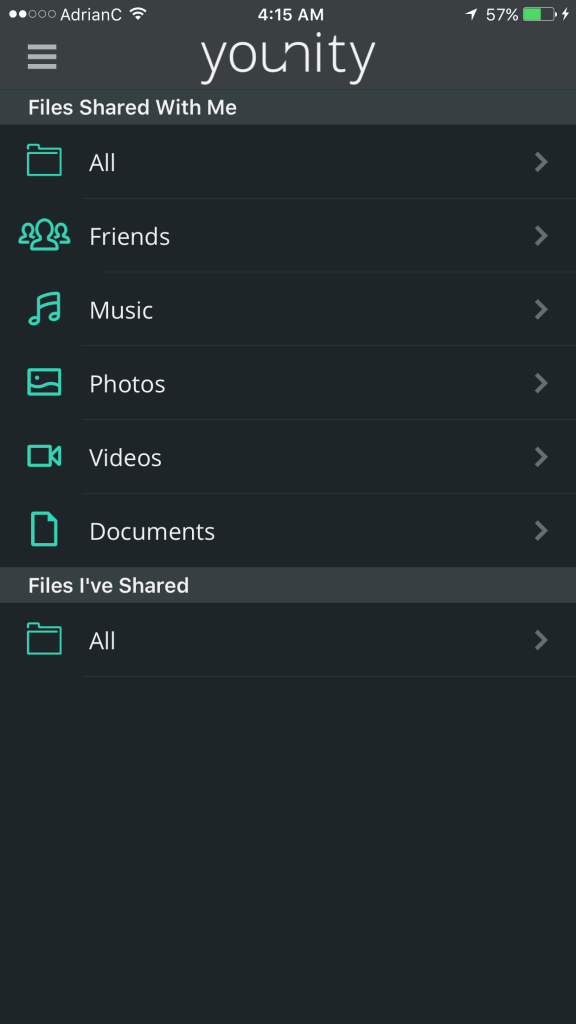Viewport: 576px width, 1024px height.
Task: Tap the battery indicator in status bar
Action: coord(539,14)
